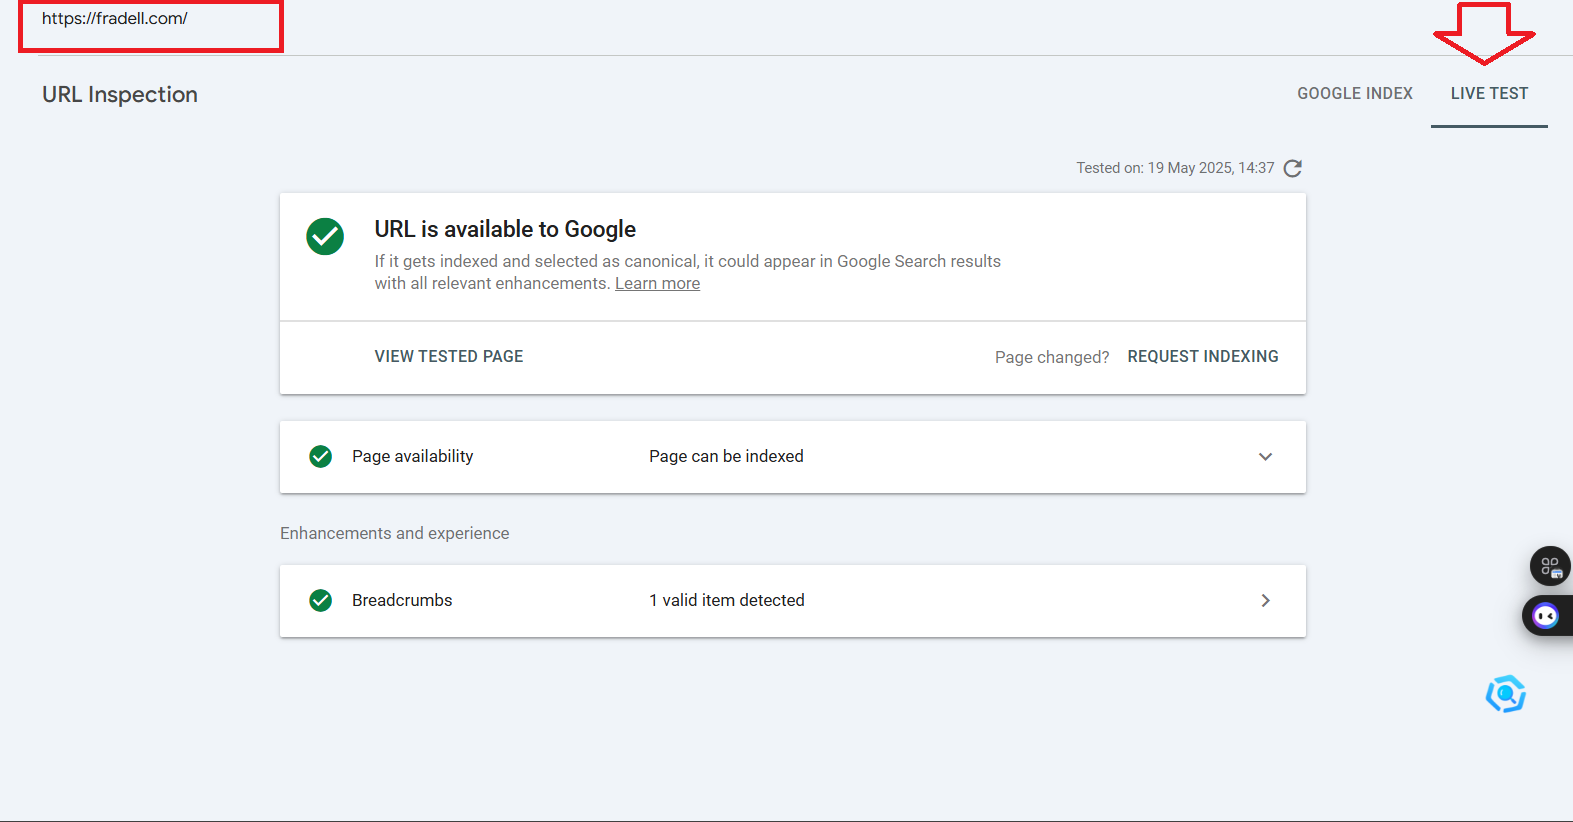Click the refresh icon beside the tested date
1573x822 pixels.
coord(1292,168)
